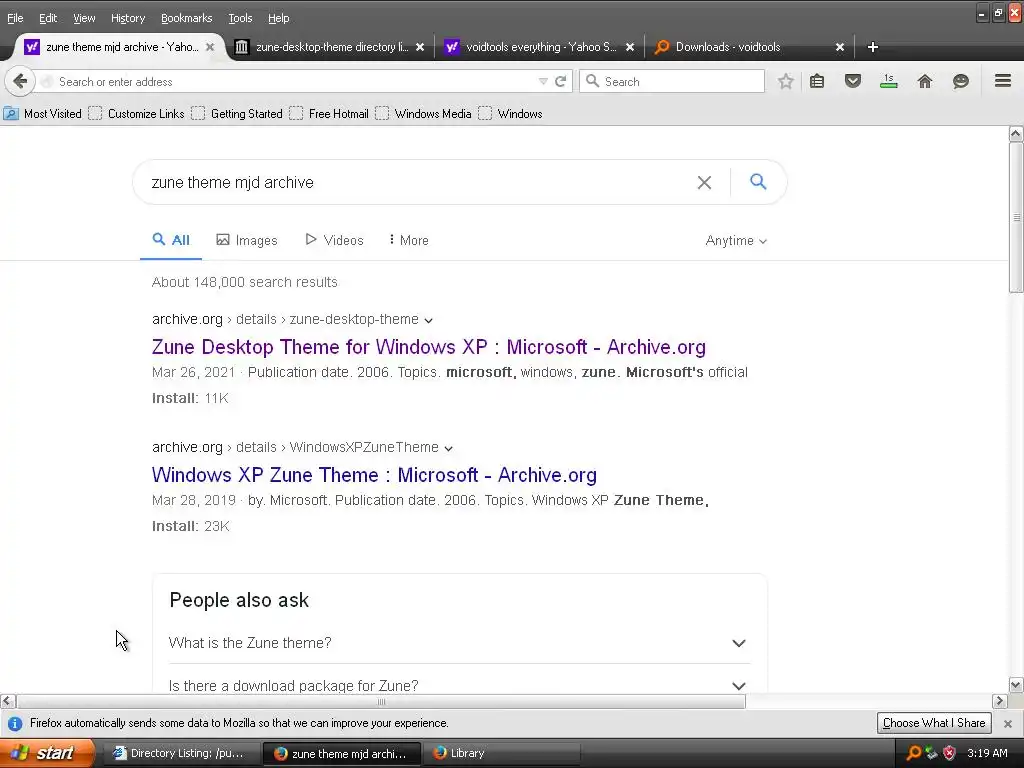Click the network connection tray icon

[932, 753]
